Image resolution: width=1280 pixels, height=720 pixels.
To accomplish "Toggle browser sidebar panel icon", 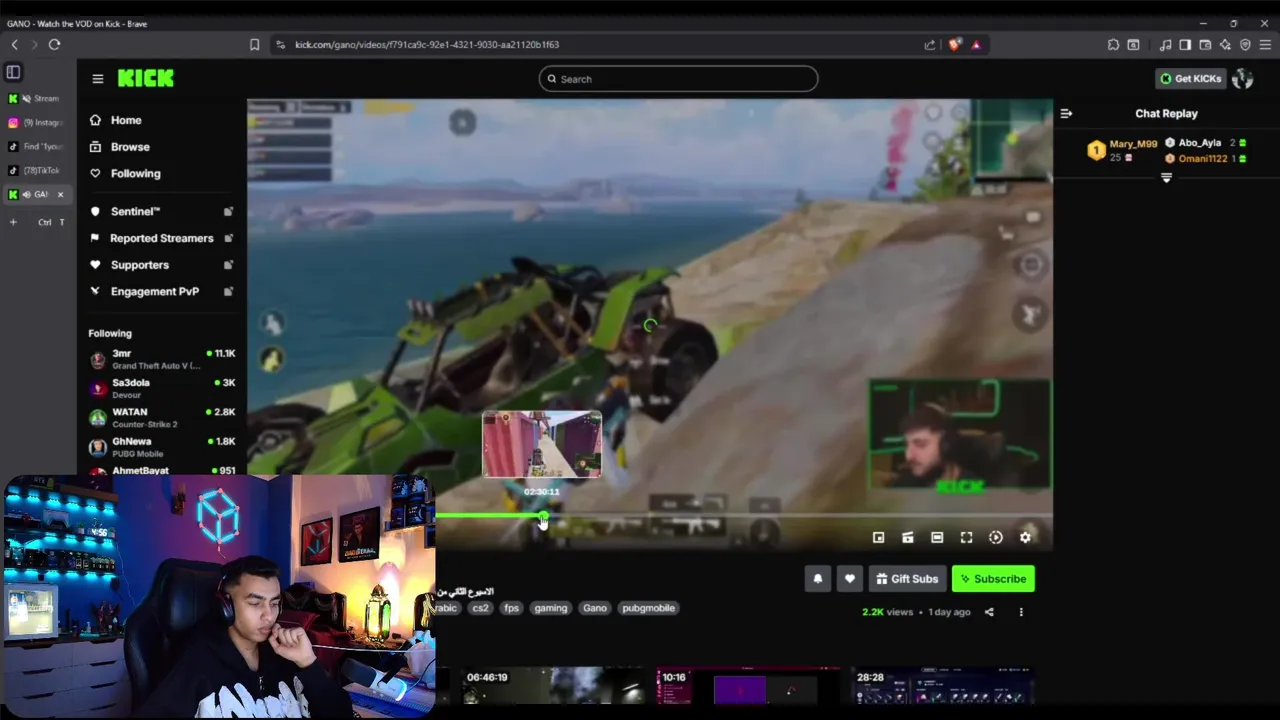I will pyautogui.click(x=1185, y=44).
